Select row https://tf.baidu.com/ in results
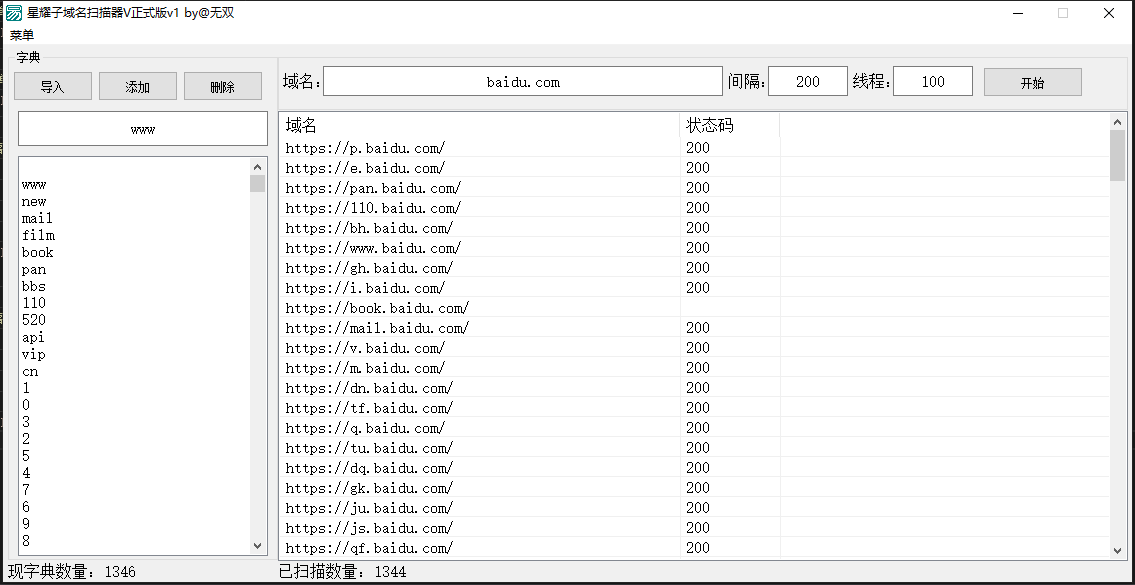Viewport: 1135px width, 585px height. pos(694,408)
